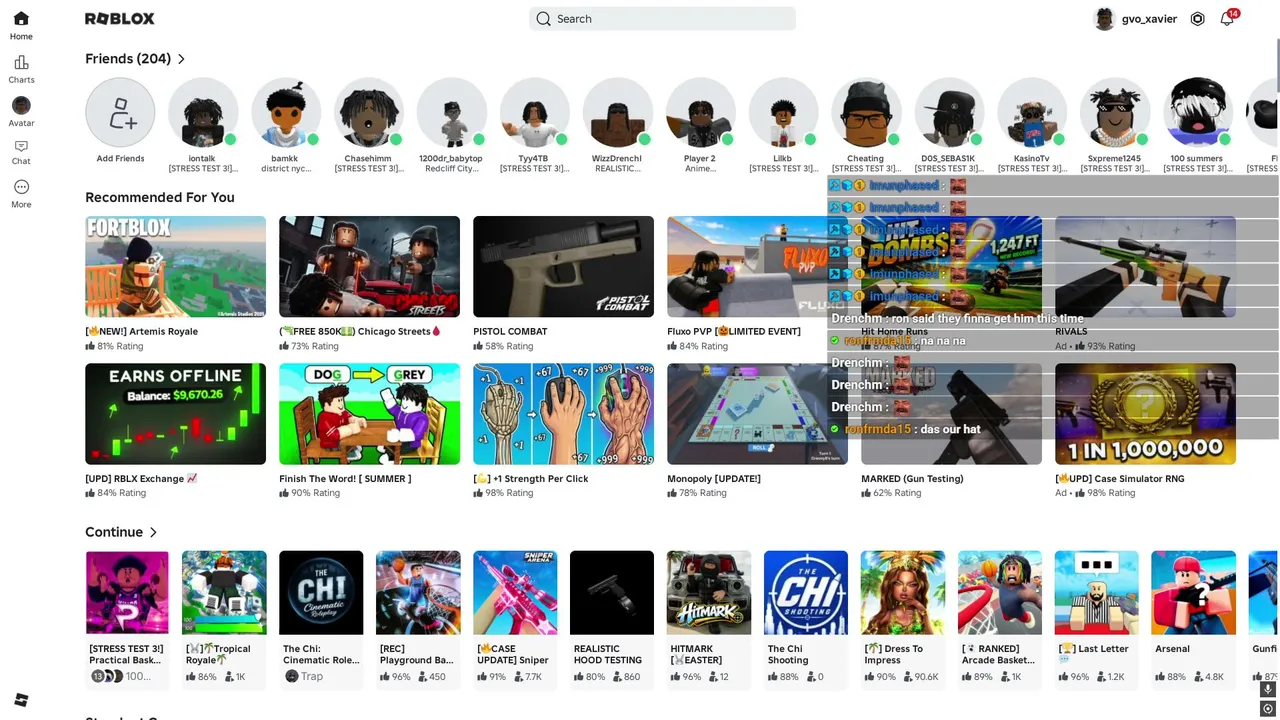Open +1 Strength Per Click game
Viewport: 1280px width, 720px height.
pos(563,414)
